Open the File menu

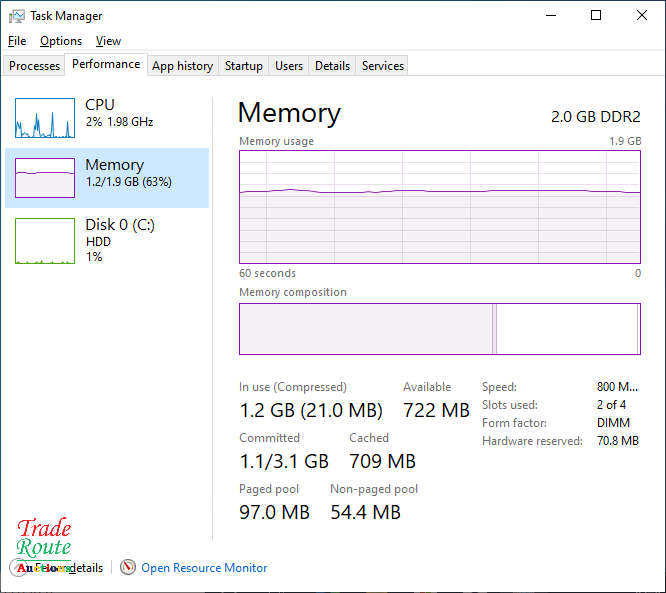point(17,41)
